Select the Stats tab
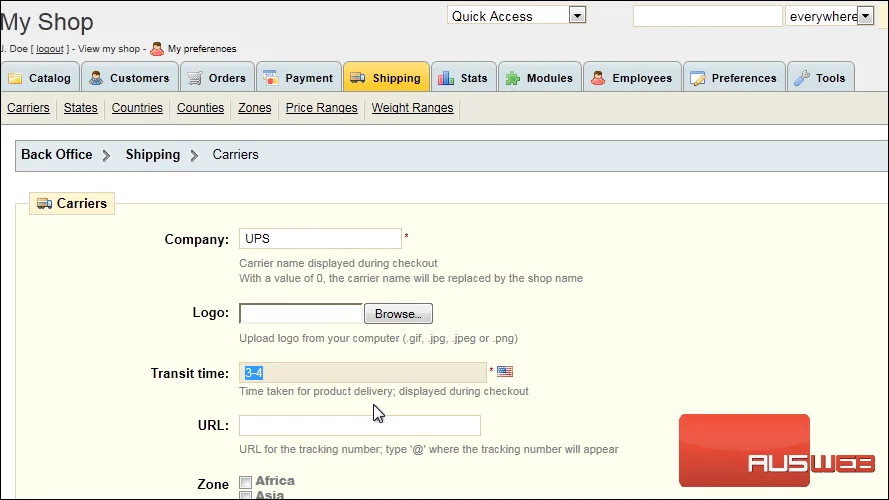This screenshot has width=889, height=500. coord(463,77)
